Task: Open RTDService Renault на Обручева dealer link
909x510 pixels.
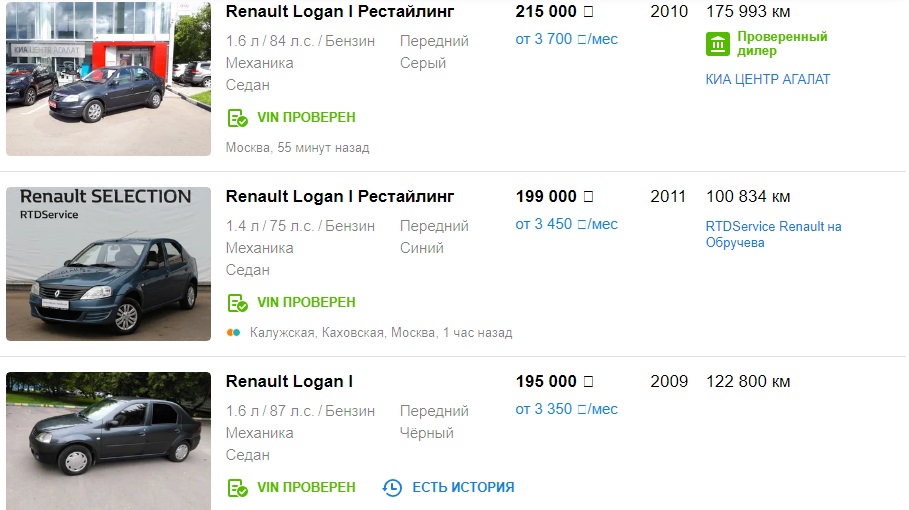Action: click(x=773, y=234)
